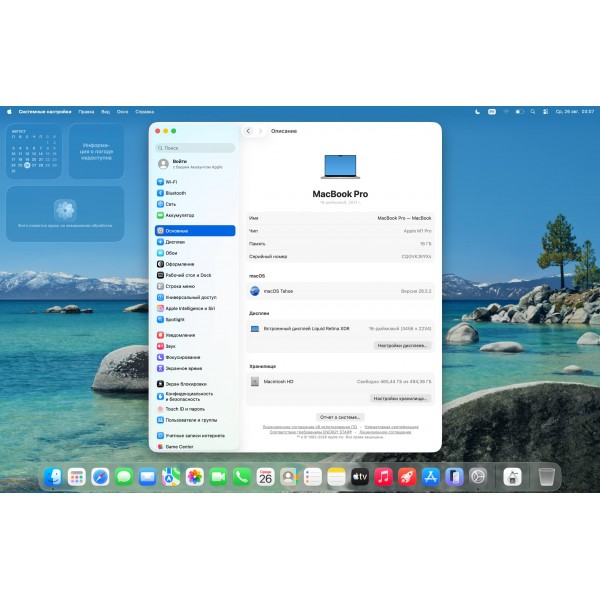Click the Focus moon icon in menu bar

coord(477,112)
